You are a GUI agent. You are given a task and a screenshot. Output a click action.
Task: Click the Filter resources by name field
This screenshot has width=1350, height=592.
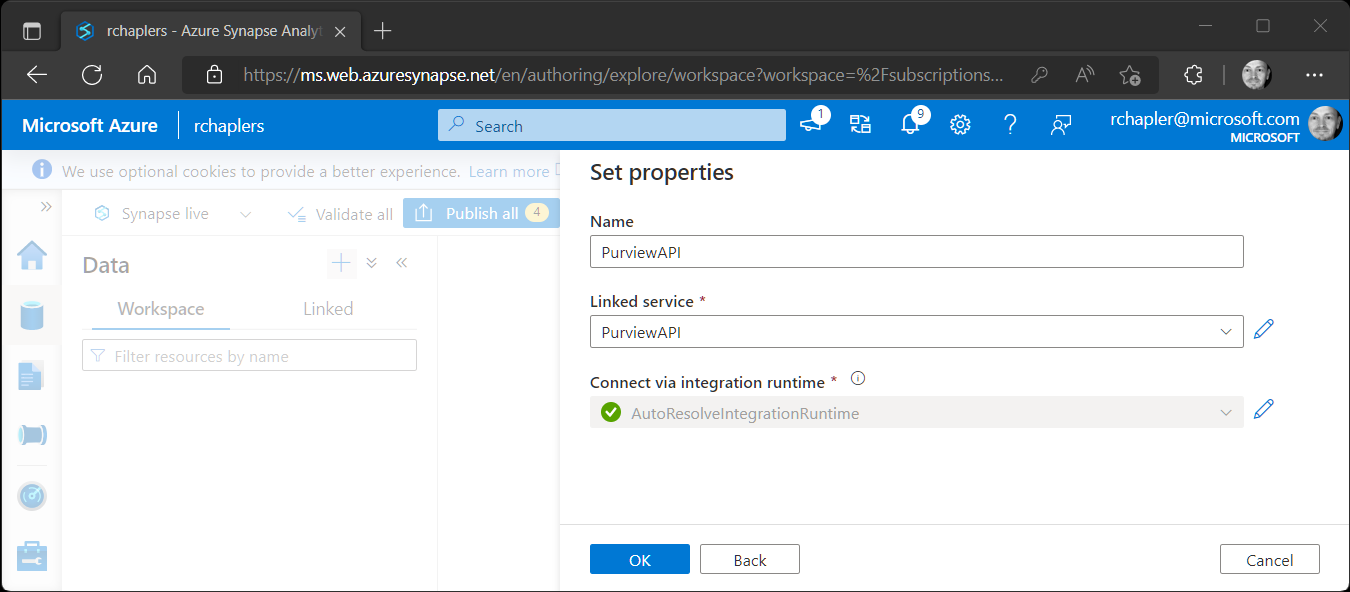pos(249,356)
